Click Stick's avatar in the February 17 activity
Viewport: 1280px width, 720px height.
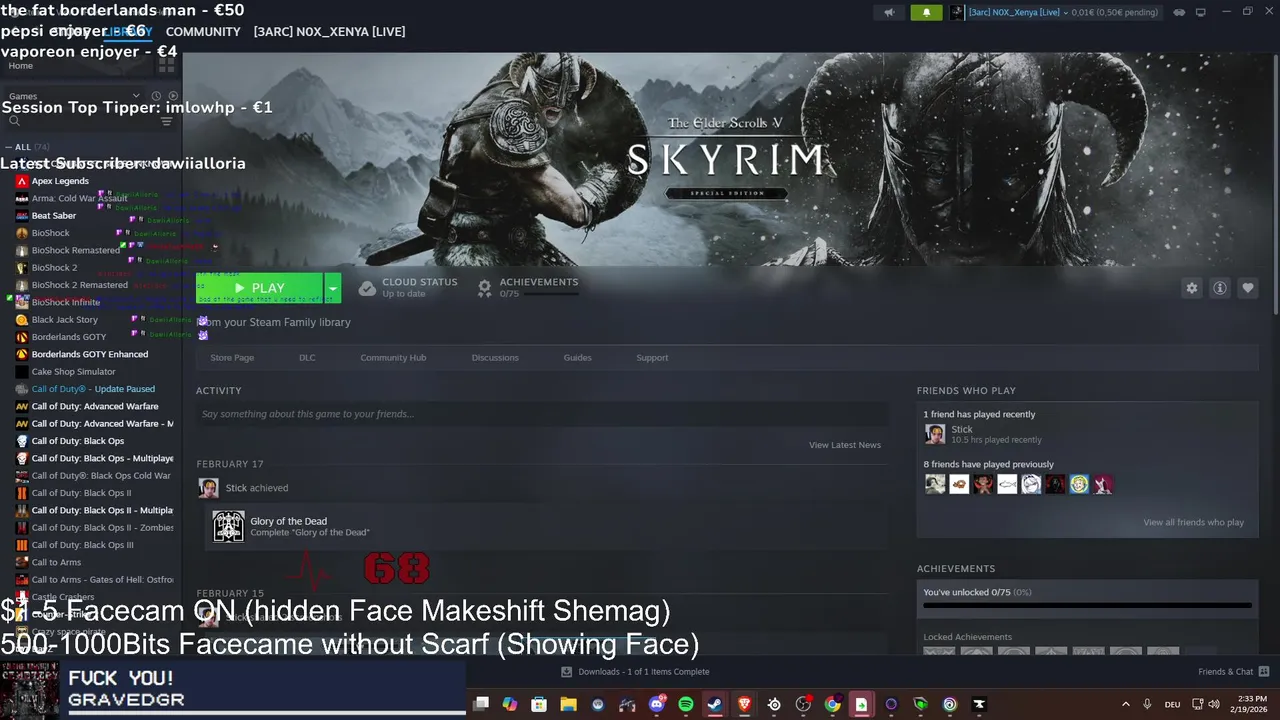[208, 488]
